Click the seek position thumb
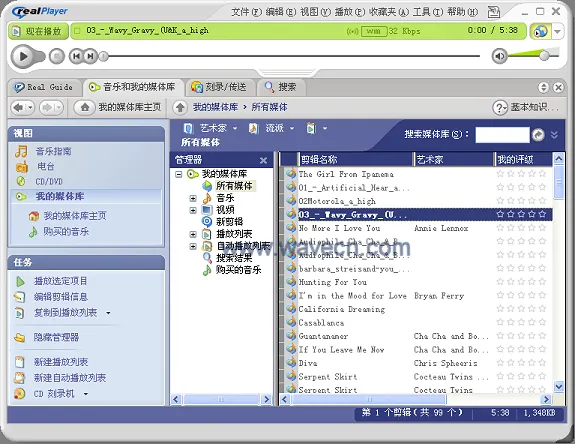Image resolution: width=575 pixels, height=444 pixels. tap(104, 56)
